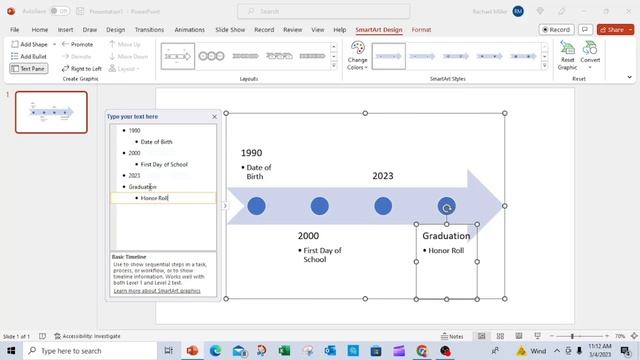This screenshot has width=640, height=360.
Task: Open the Add Shape dropdown arrow
Action: (54, 44)
